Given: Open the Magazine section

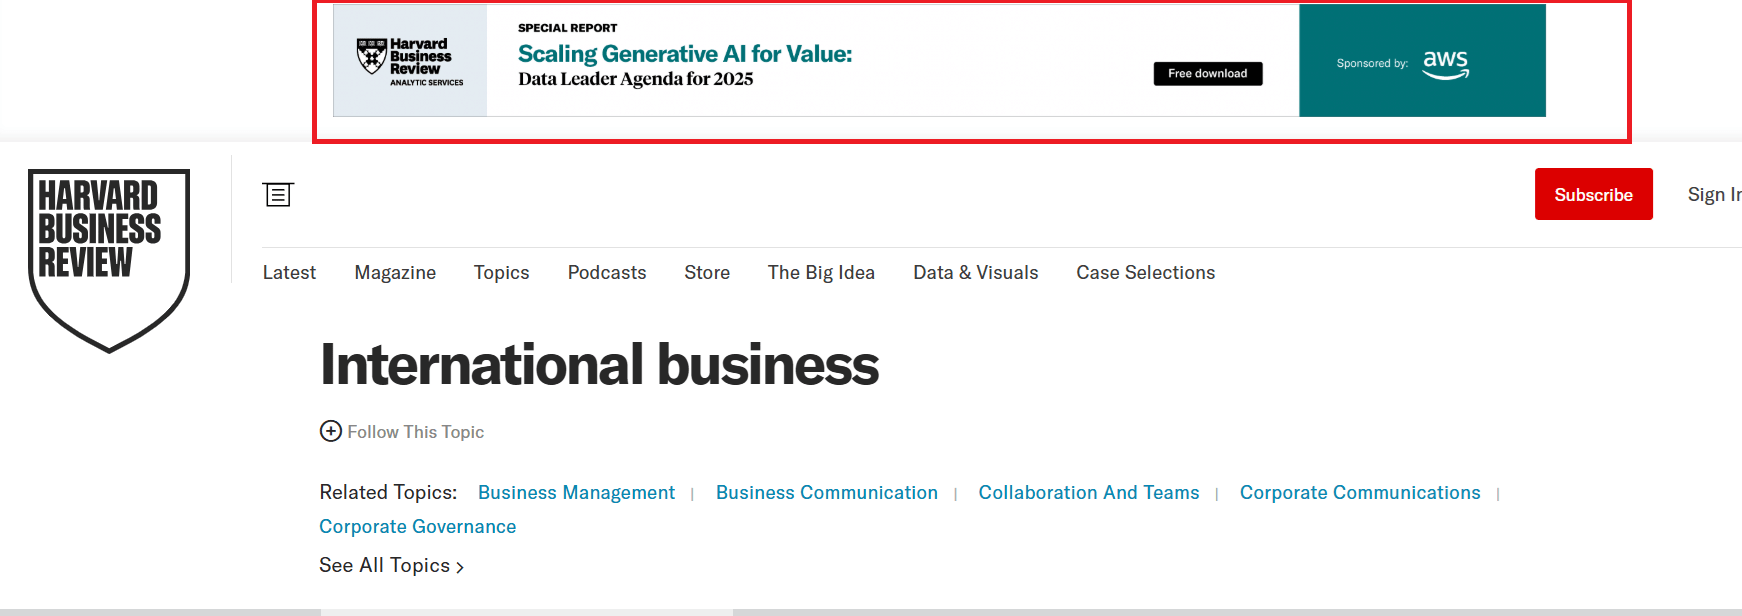Looking at the screenshot, I should (x=395, y=273).
